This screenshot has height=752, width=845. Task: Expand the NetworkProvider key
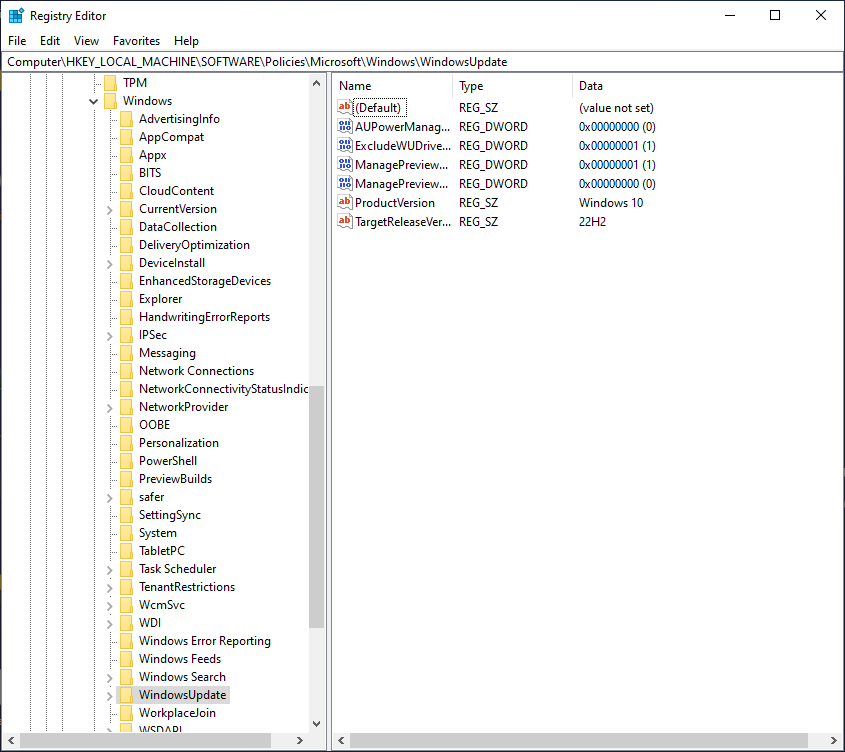pyautogui.click(x=109, y=408)
